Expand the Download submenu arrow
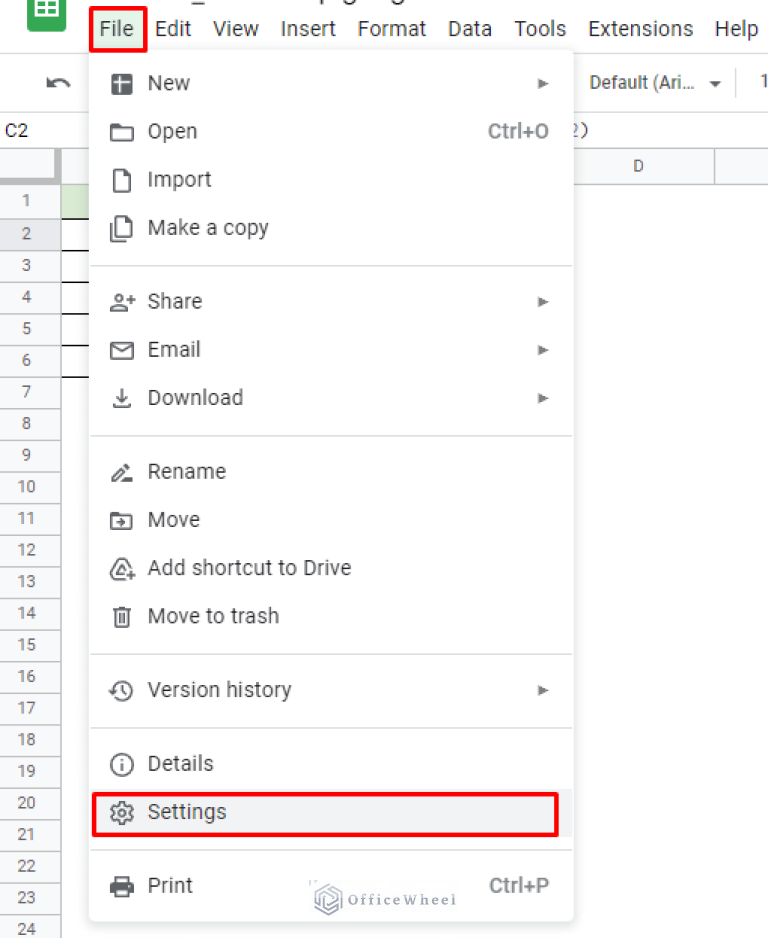The height and width of the screenshot is (938, 768). 543,398
